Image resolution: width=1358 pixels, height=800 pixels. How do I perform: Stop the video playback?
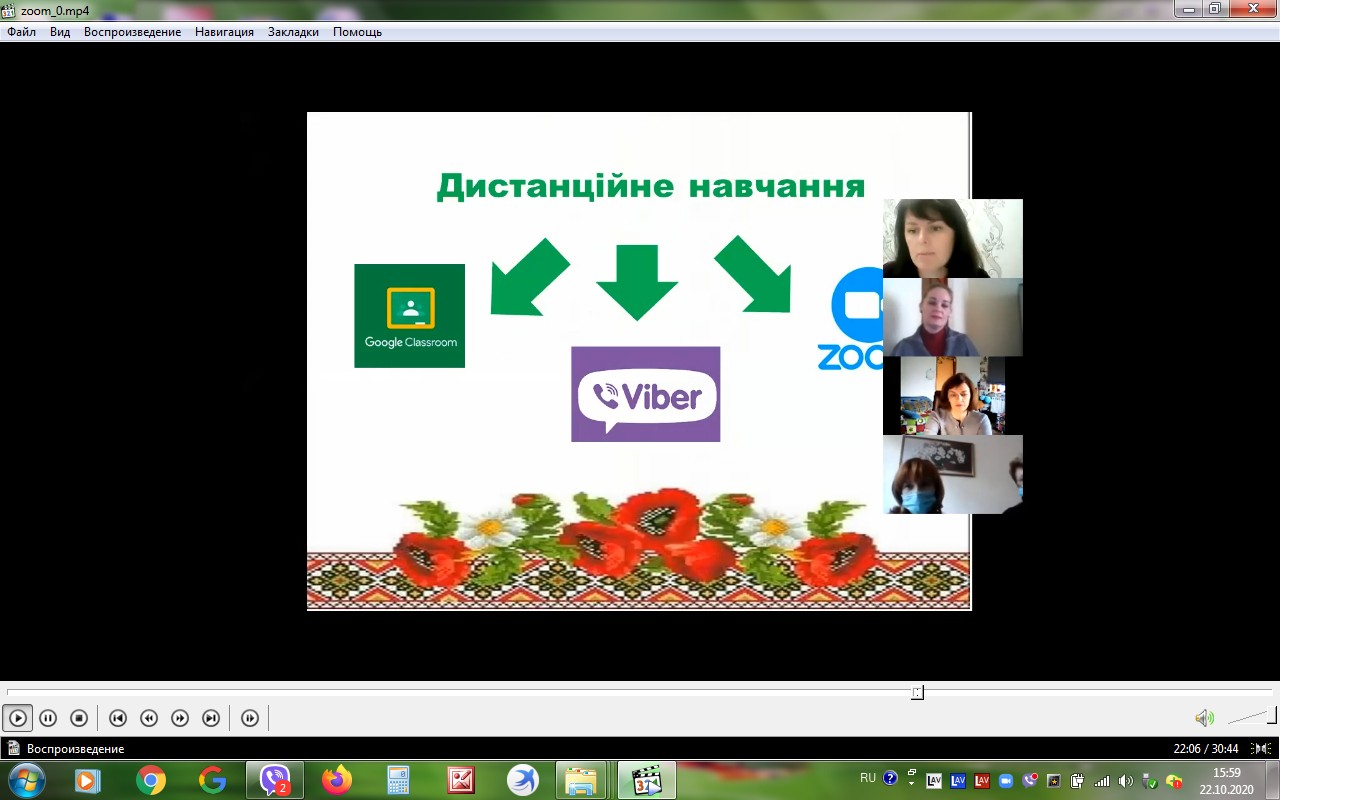click(79, 718)
